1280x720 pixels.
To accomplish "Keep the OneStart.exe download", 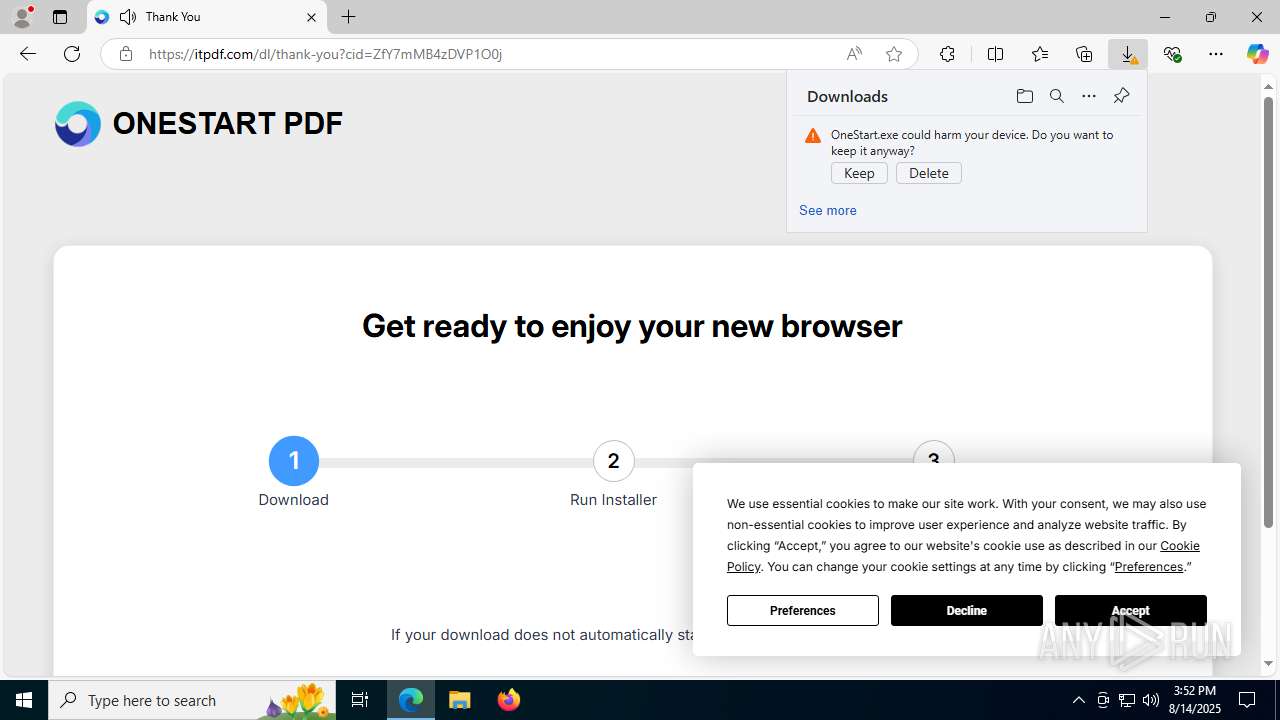I will [859, 173].
